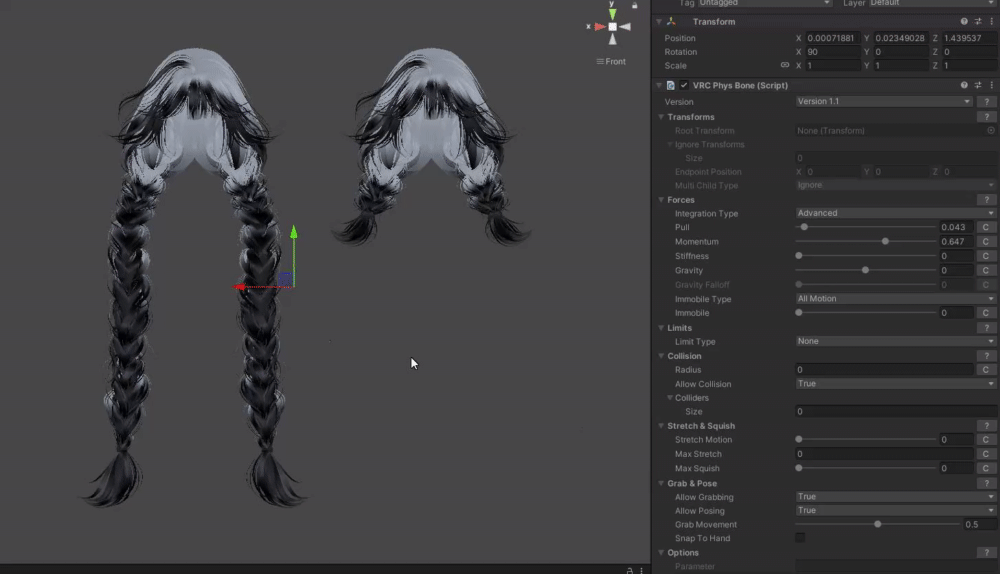Open the Integration Type dropdown
The height and width of the screenshot is (574, 1000).
click(x=895, y=213)
